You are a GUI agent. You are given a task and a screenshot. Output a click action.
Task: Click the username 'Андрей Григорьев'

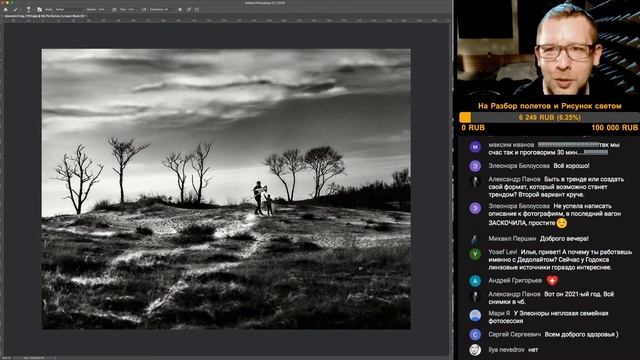click(x=515, y=280)
